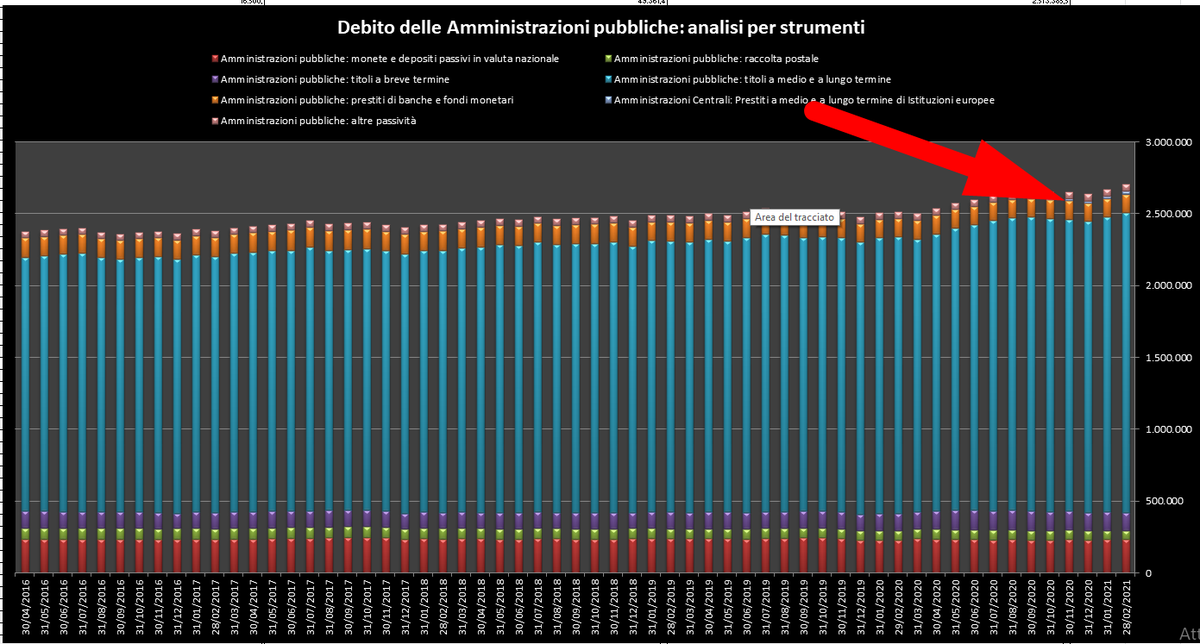1200x644 pixels.
Task: Click the date label 30/04/2016
Action: [x=27, y=608]
